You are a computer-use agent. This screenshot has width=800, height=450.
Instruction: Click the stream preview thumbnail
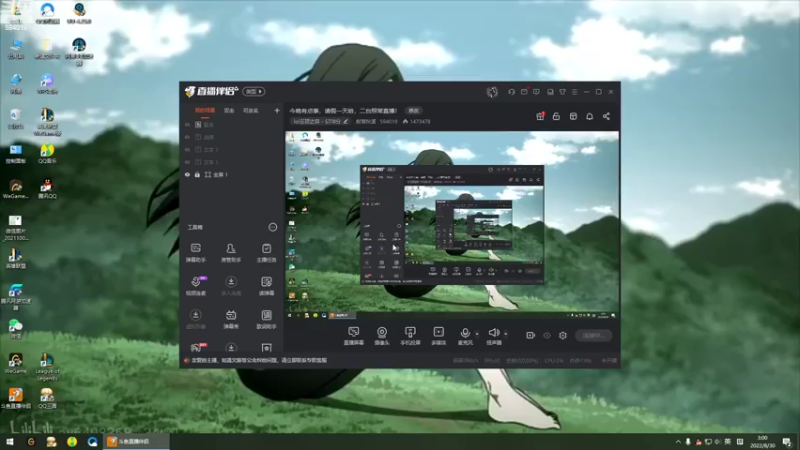(x=452, y=226)
